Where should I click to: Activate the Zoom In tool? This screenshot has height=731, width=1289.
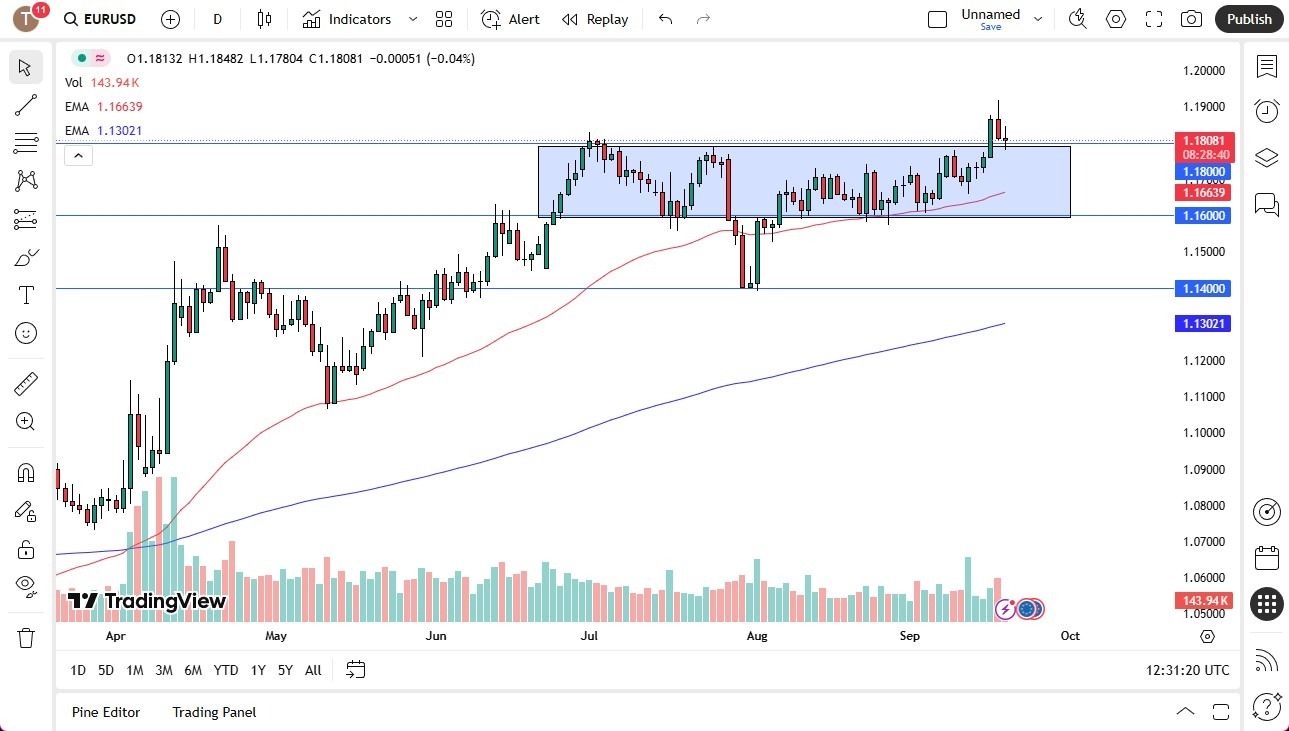tap(25, 421)
